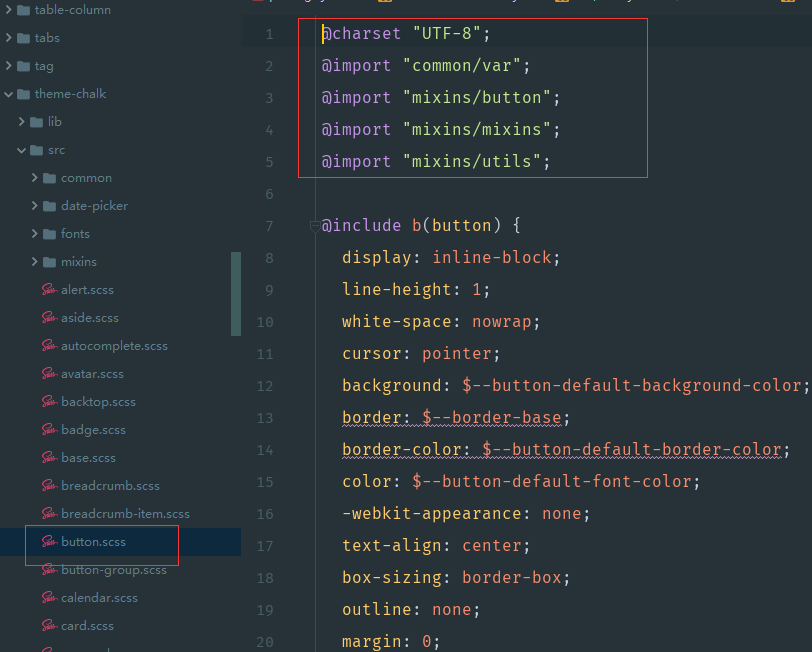812x652 pixels.
Task: Click Sass icon of card.scss
Action: 49,626
